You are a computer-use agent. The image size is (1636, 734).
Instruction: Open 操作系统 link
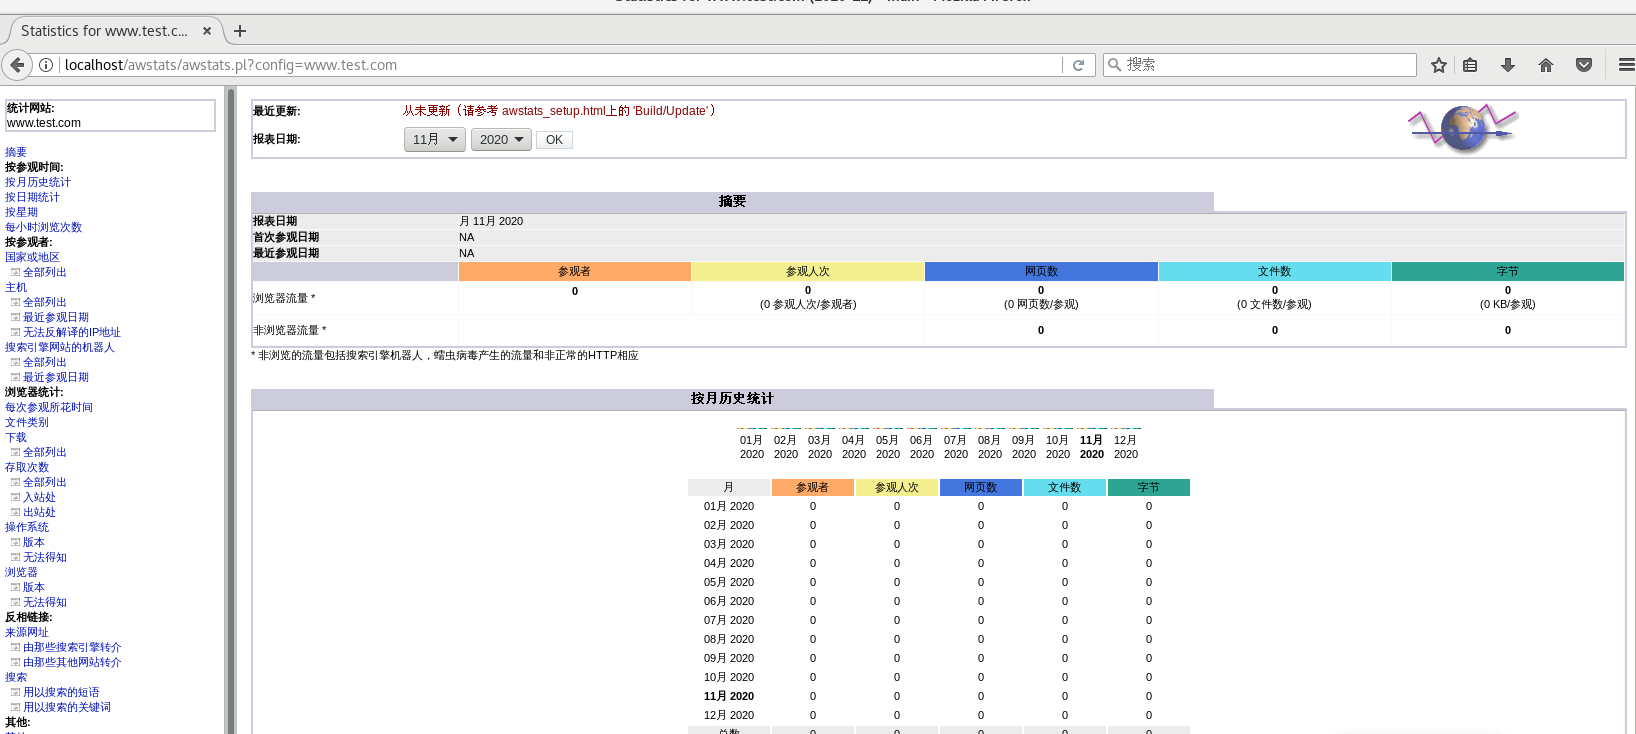(x=27, y=527)
